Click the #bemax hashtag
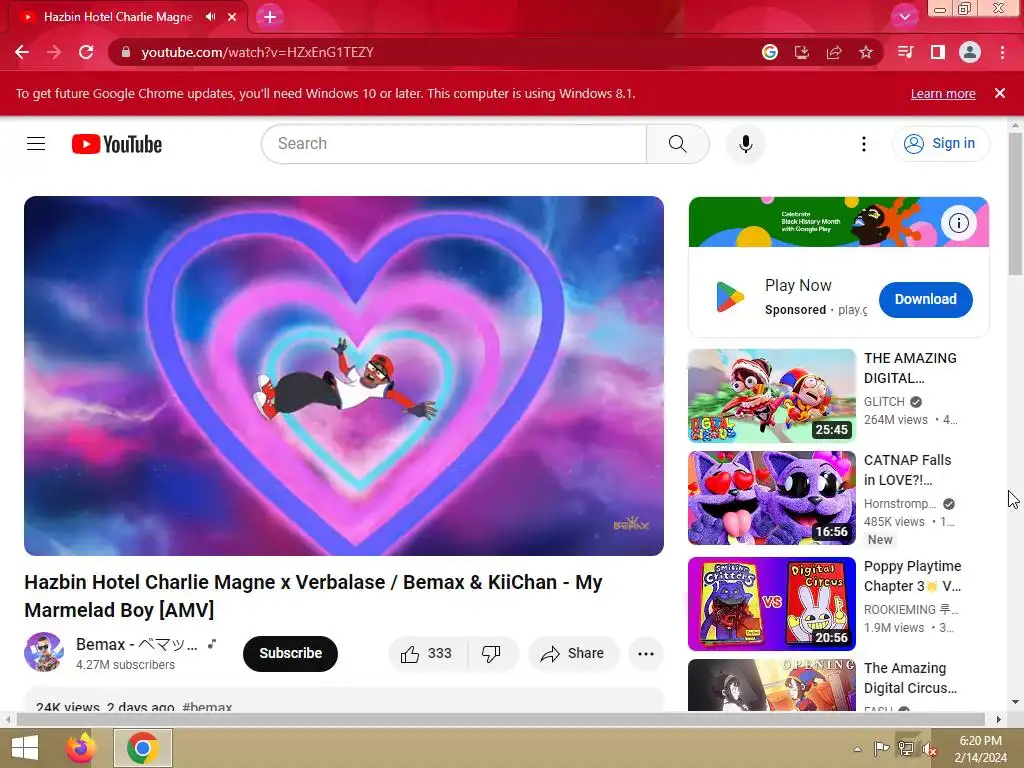This screenshot has height=768, width=1024. tap(207, 707)
